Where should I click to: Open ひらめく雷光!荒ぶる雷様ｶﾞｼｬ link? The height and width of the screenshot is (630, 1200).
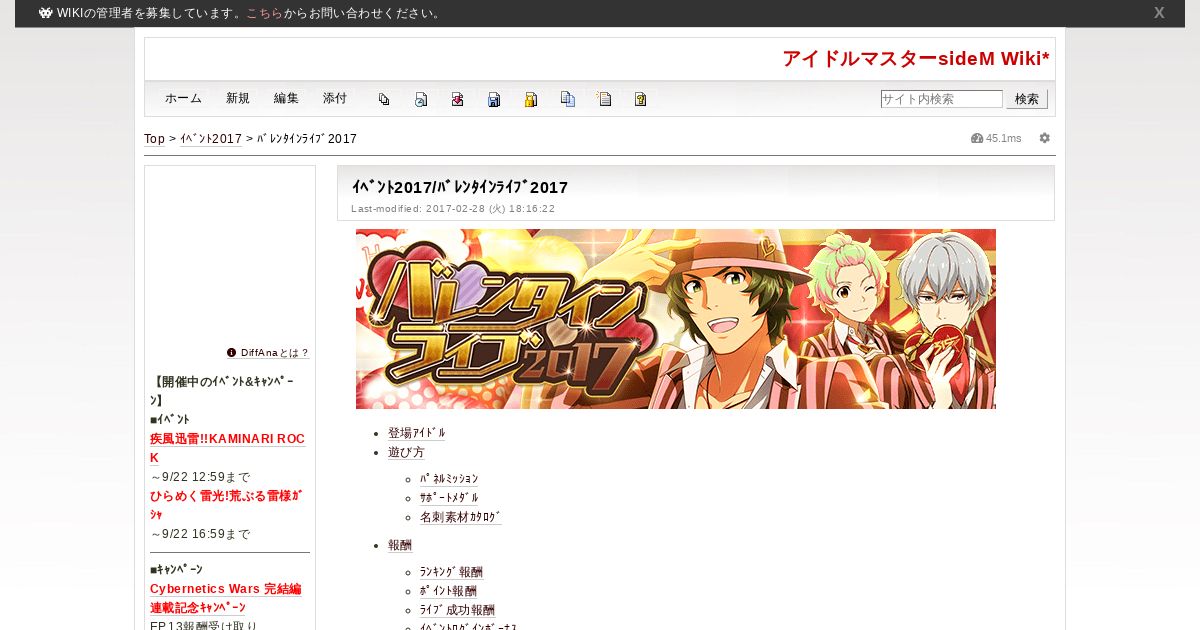click(226, 505)
